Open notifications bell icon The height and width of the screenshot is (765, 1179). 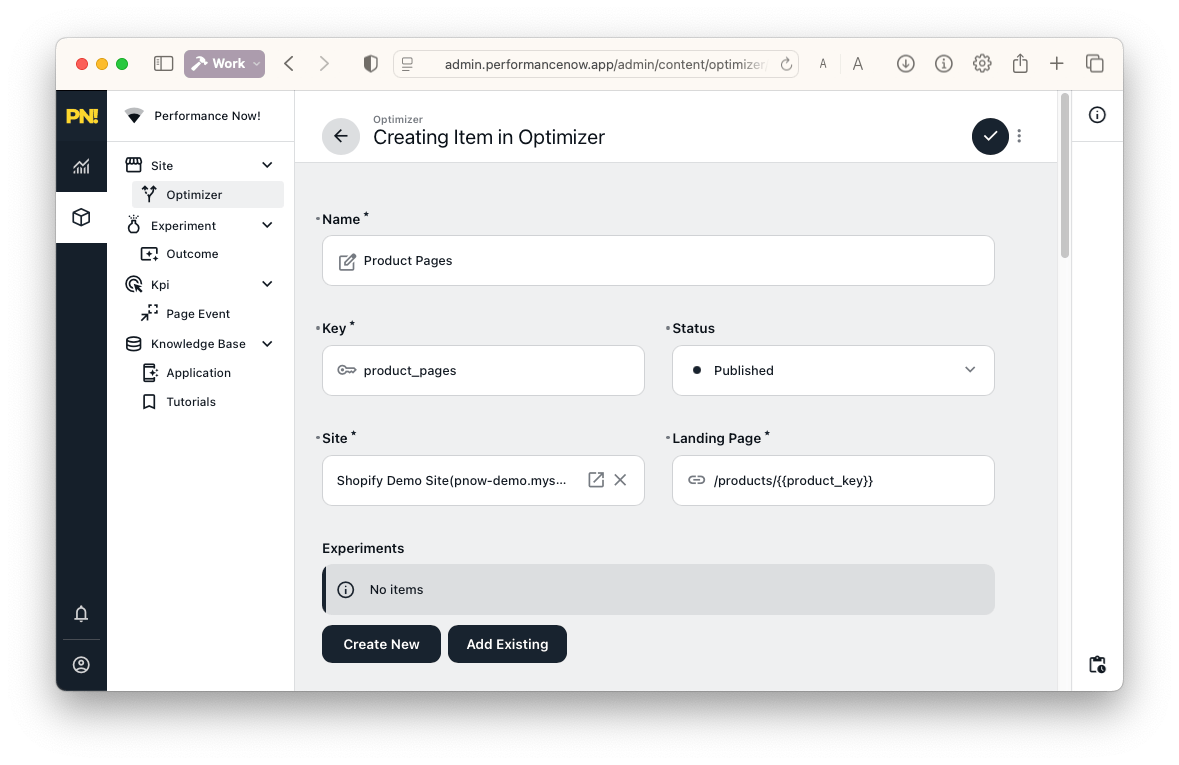[81, 614]
